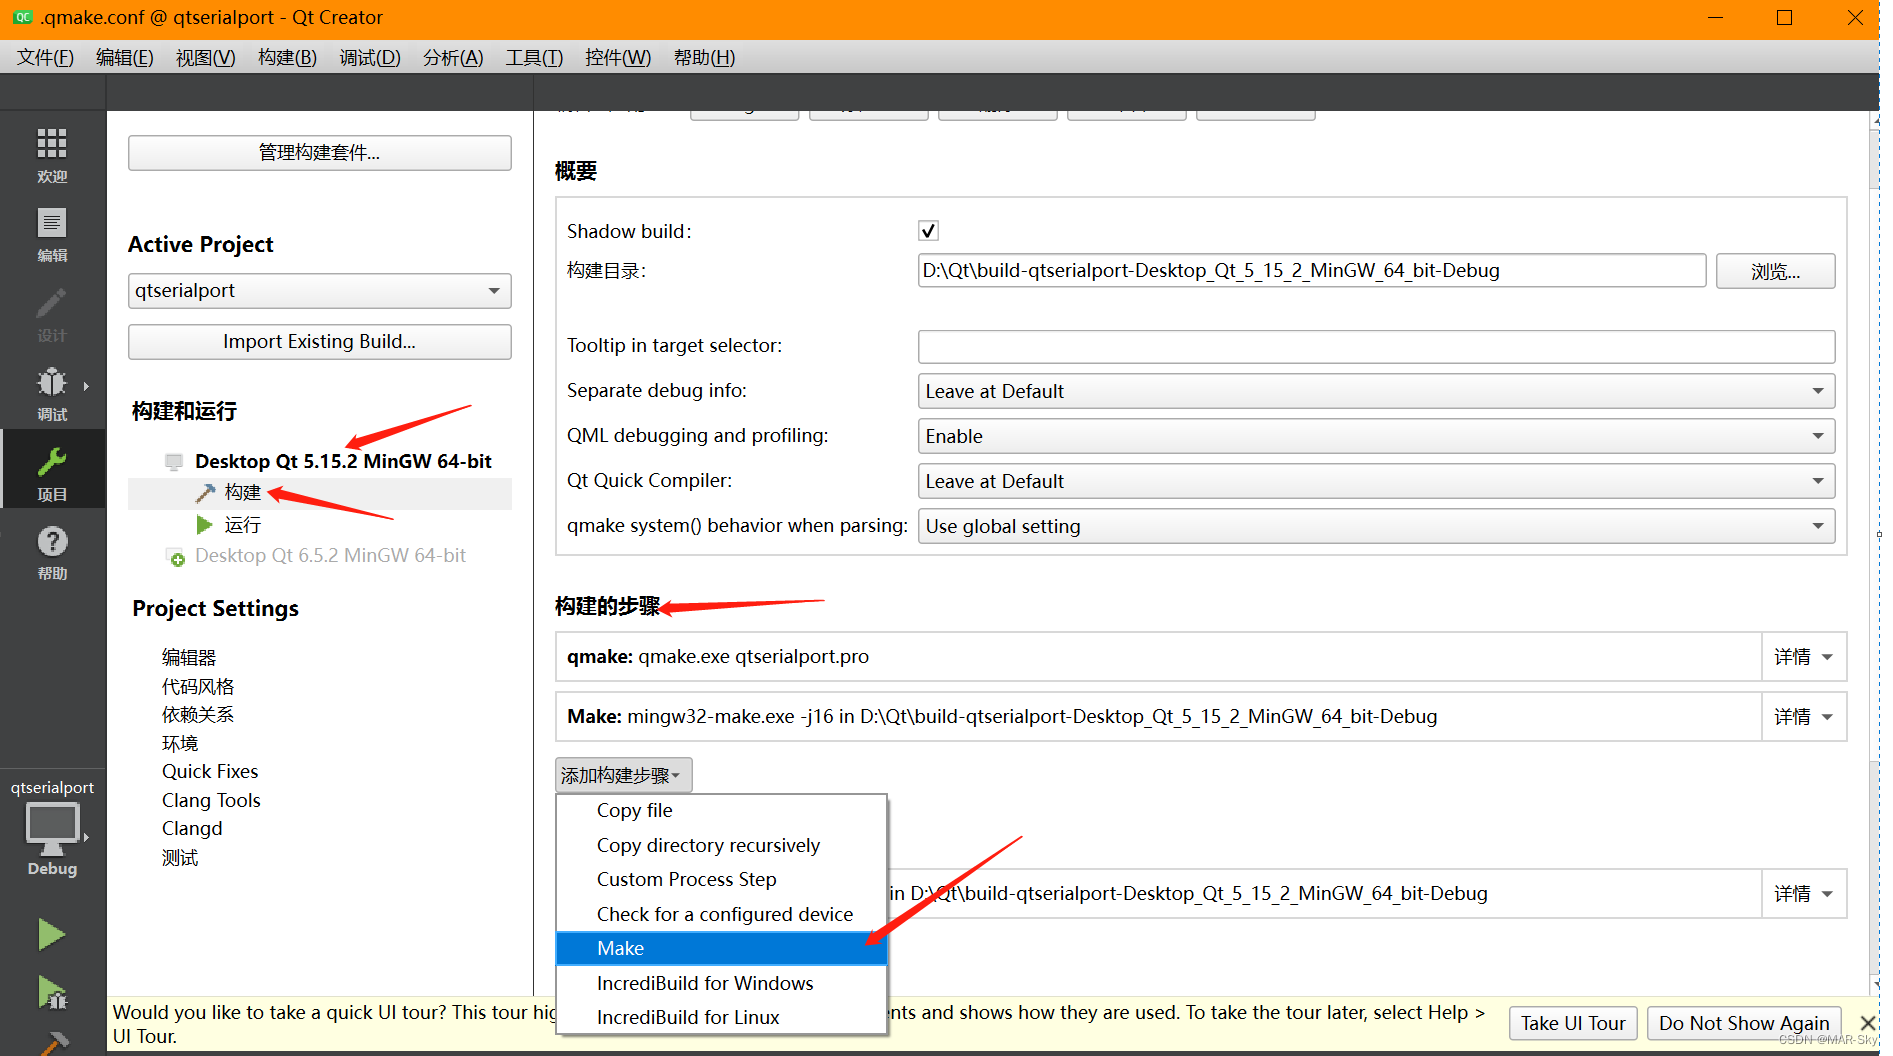The width and height of the screenshot is (1893, 1056).
Task: Select Custom Process Step entry
Action: (x=721, y=880)
